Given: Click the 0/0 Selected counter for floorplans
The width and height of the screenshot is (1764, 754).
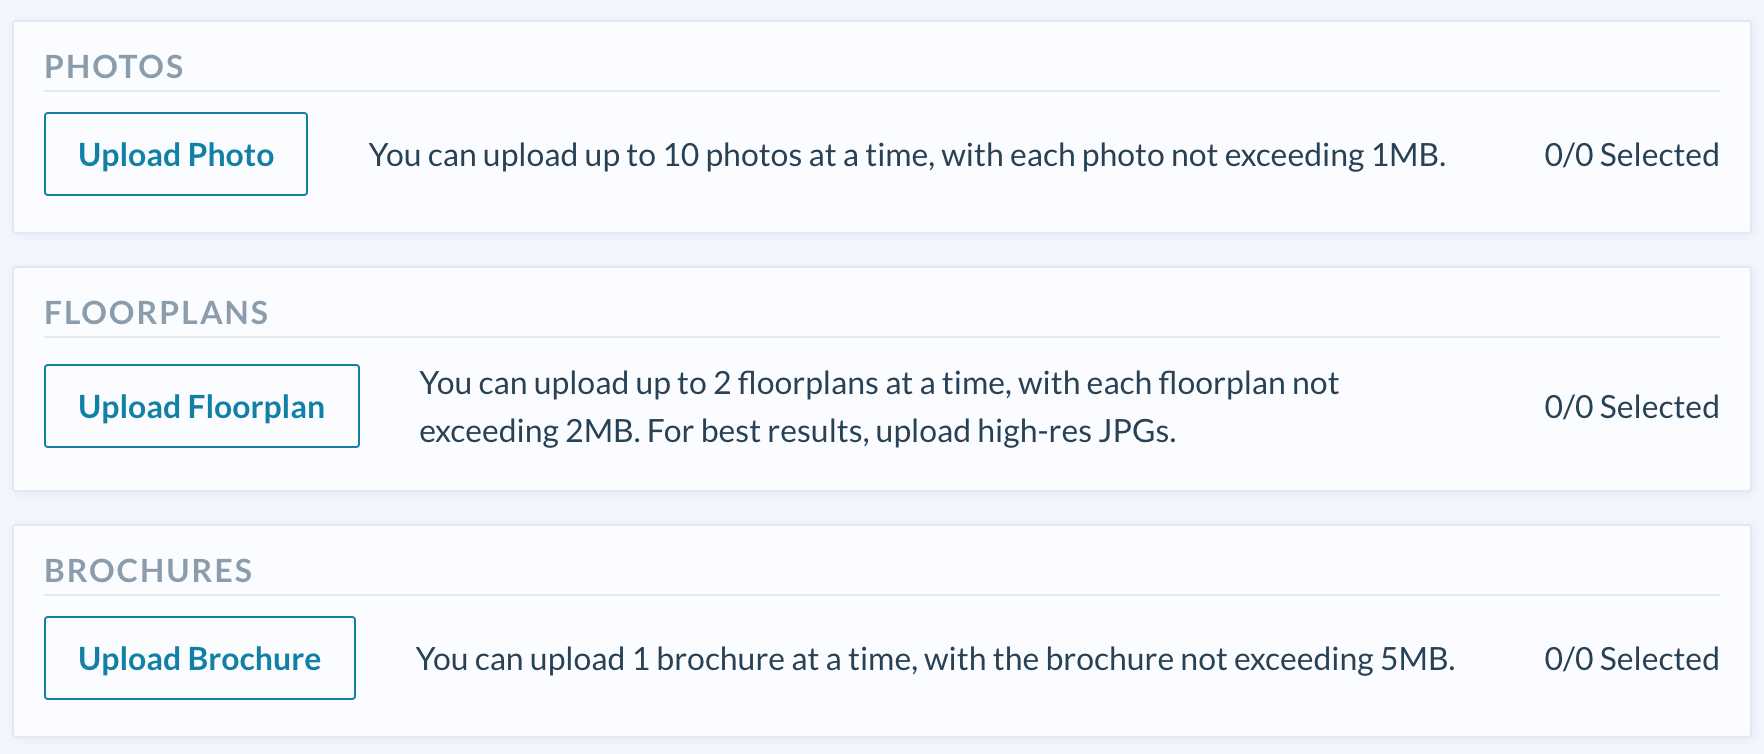Looking at the screenshot, I should point(1632,406).
